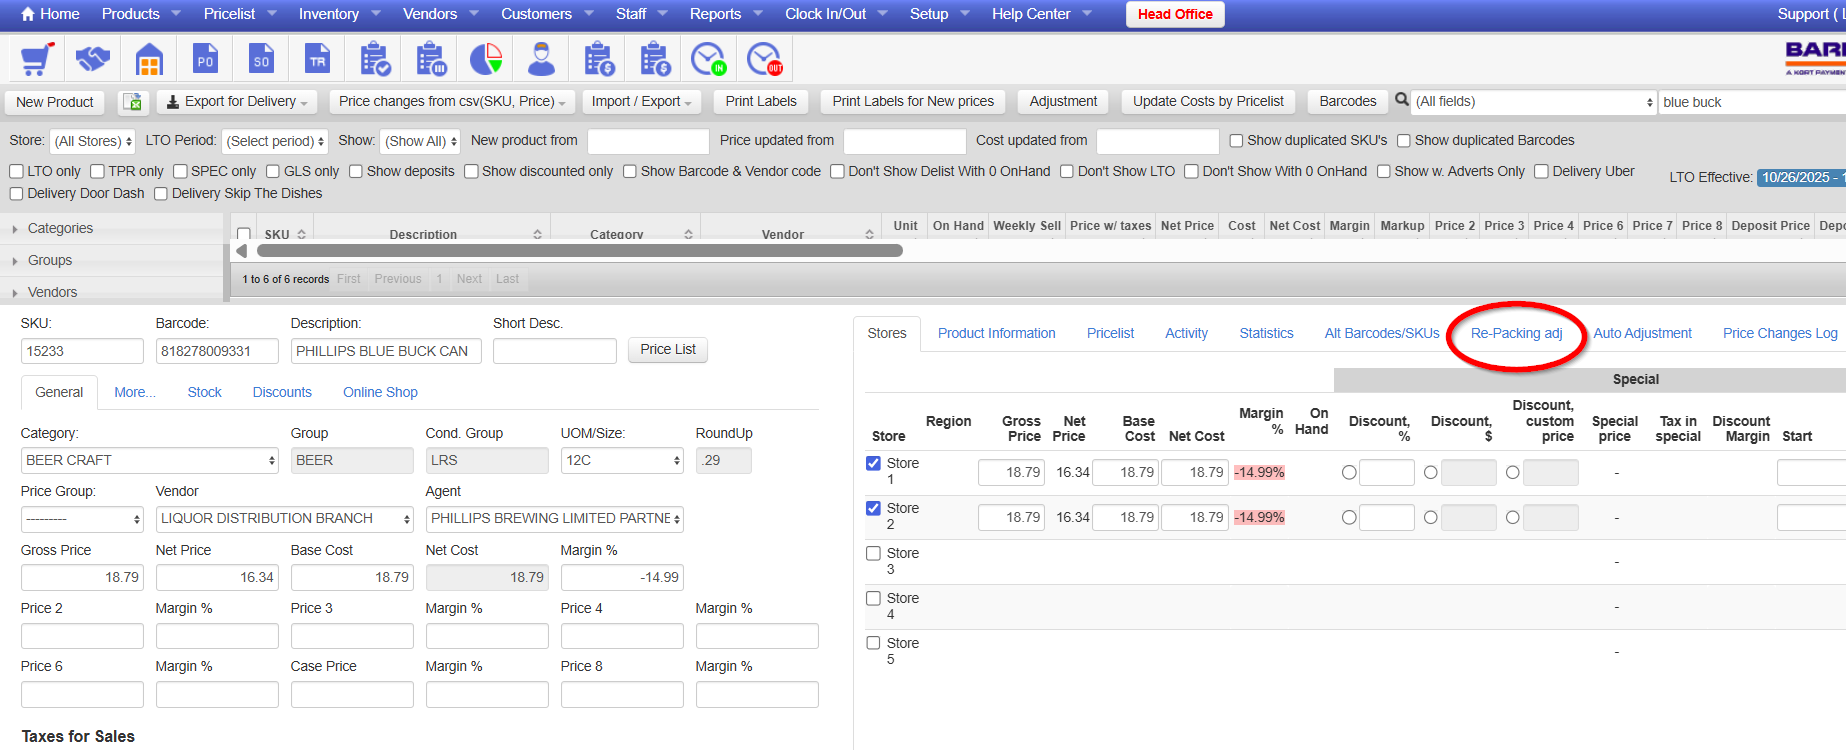Enable Show duplicated SKU's
The width and height of the screenshot is (1846, 750).
(x=1236, y=140)
